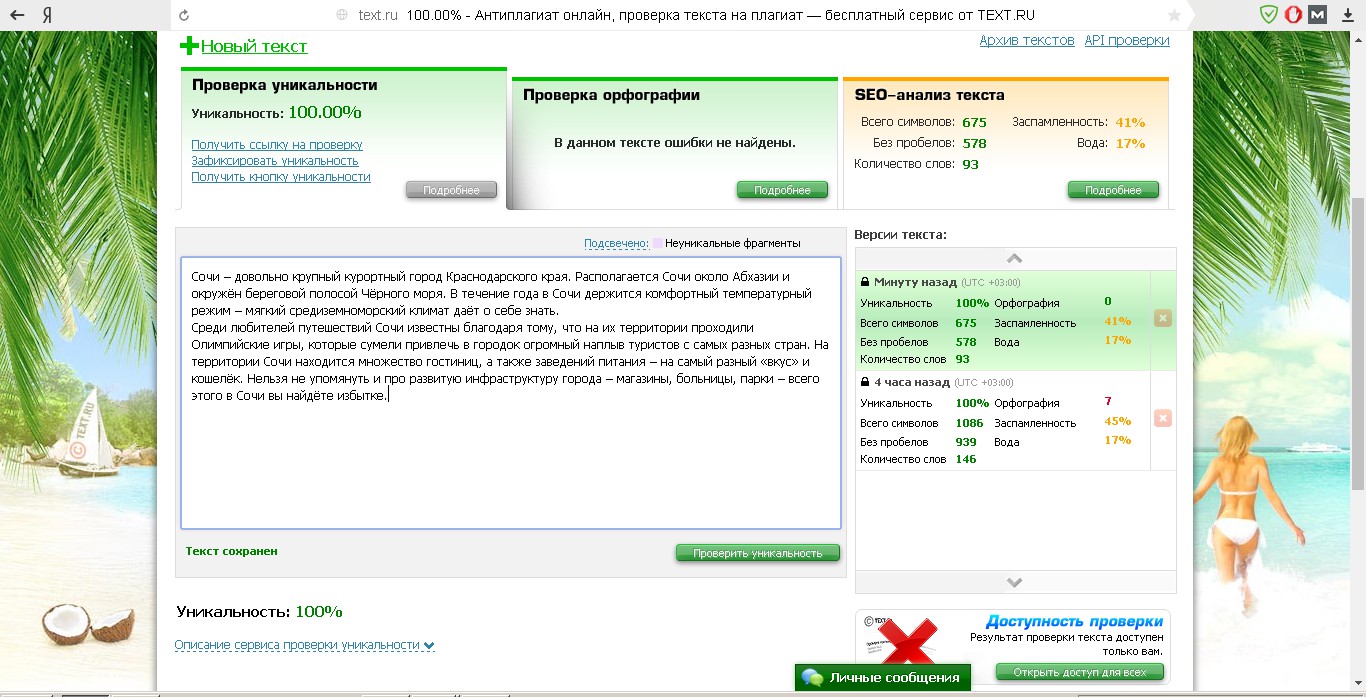Open the green shield protection extension
The height and width of the screenshot is (697, 1366).
point(1268,15)
